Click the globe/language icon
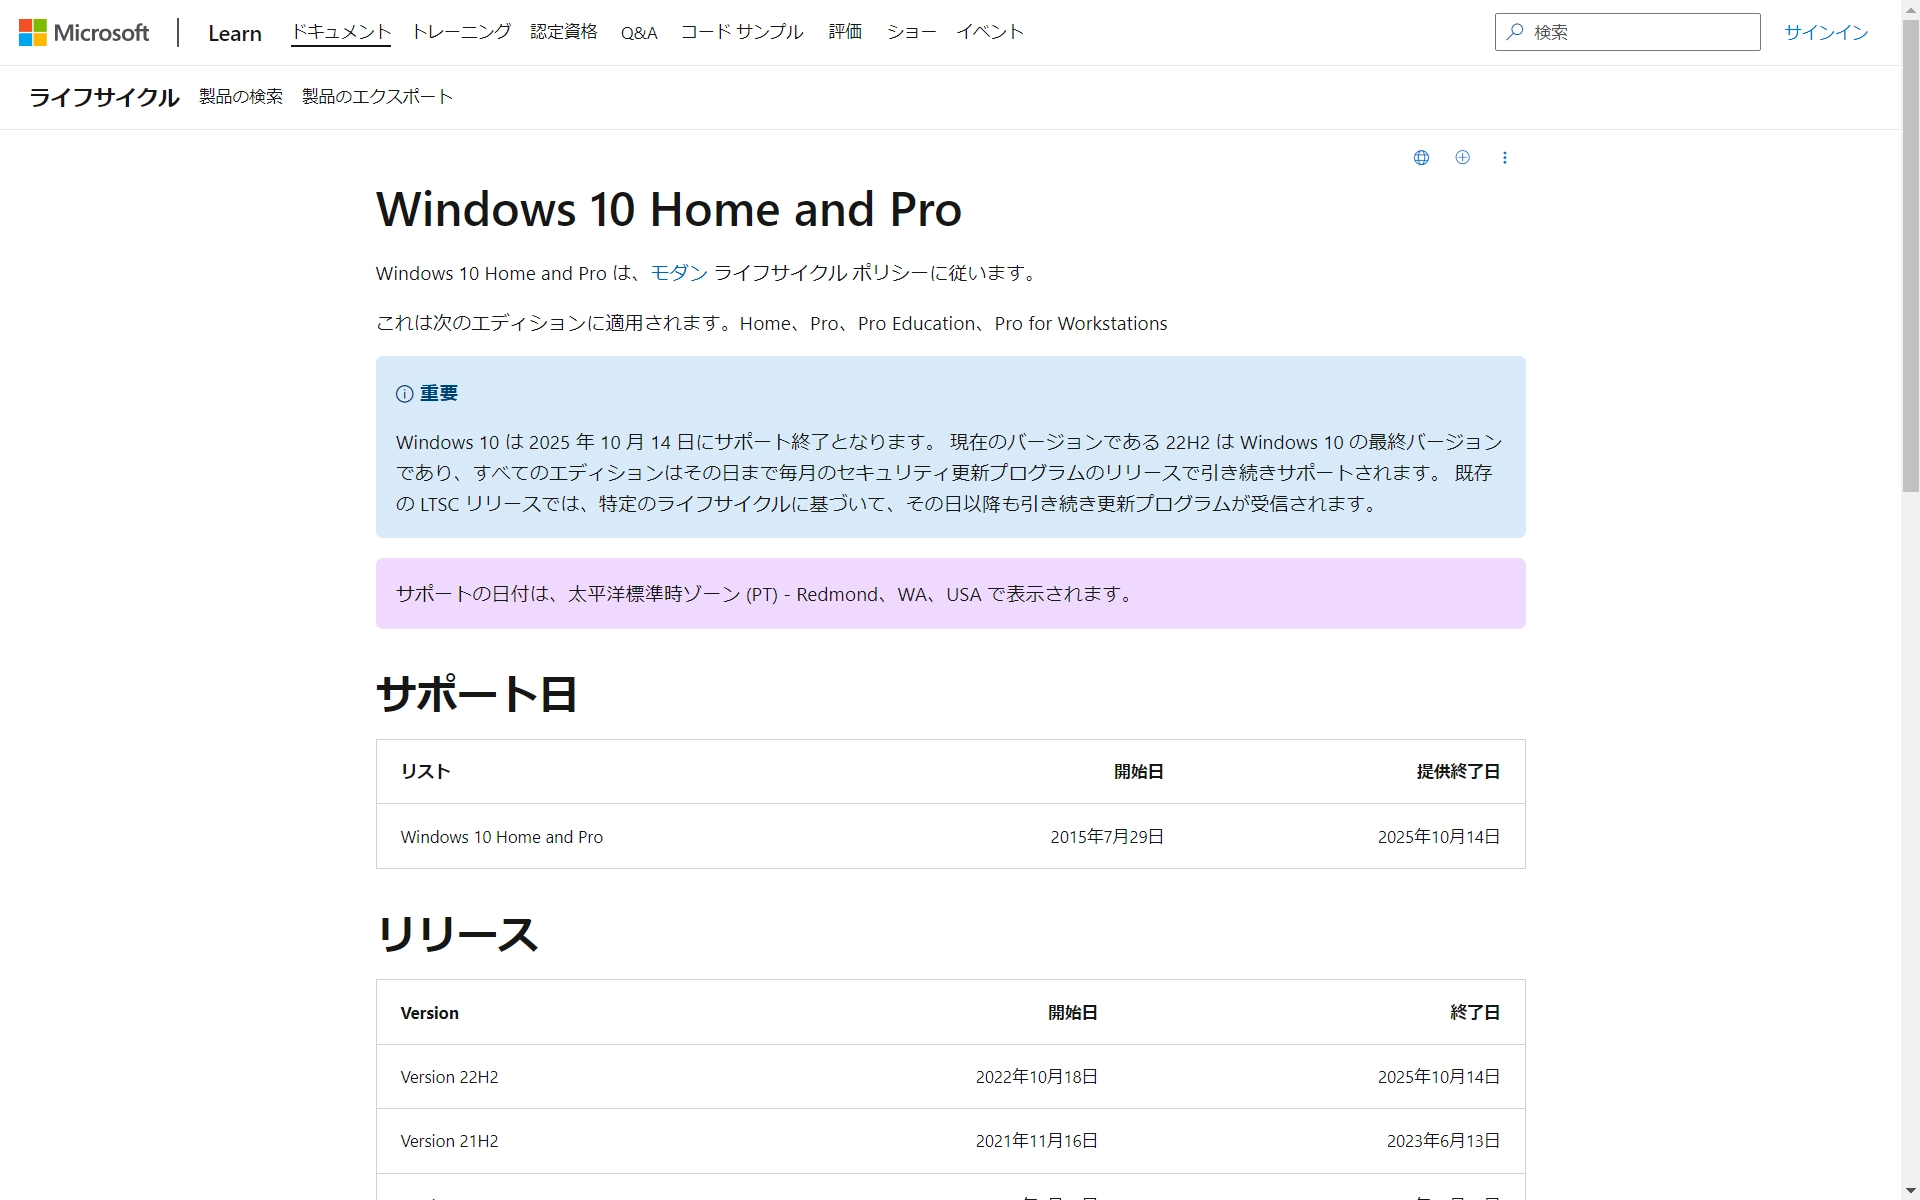 coord(1421,158)
